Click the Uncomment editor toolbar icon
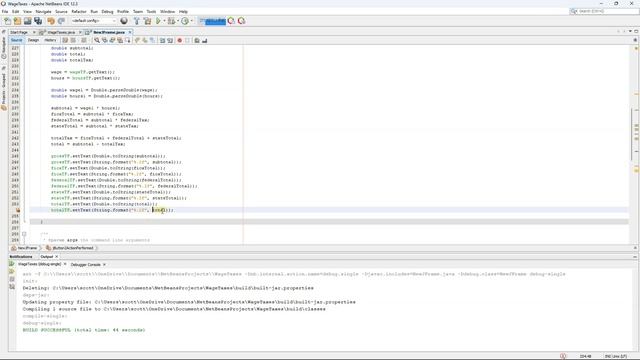640x360 pixels. coord(205,40)
